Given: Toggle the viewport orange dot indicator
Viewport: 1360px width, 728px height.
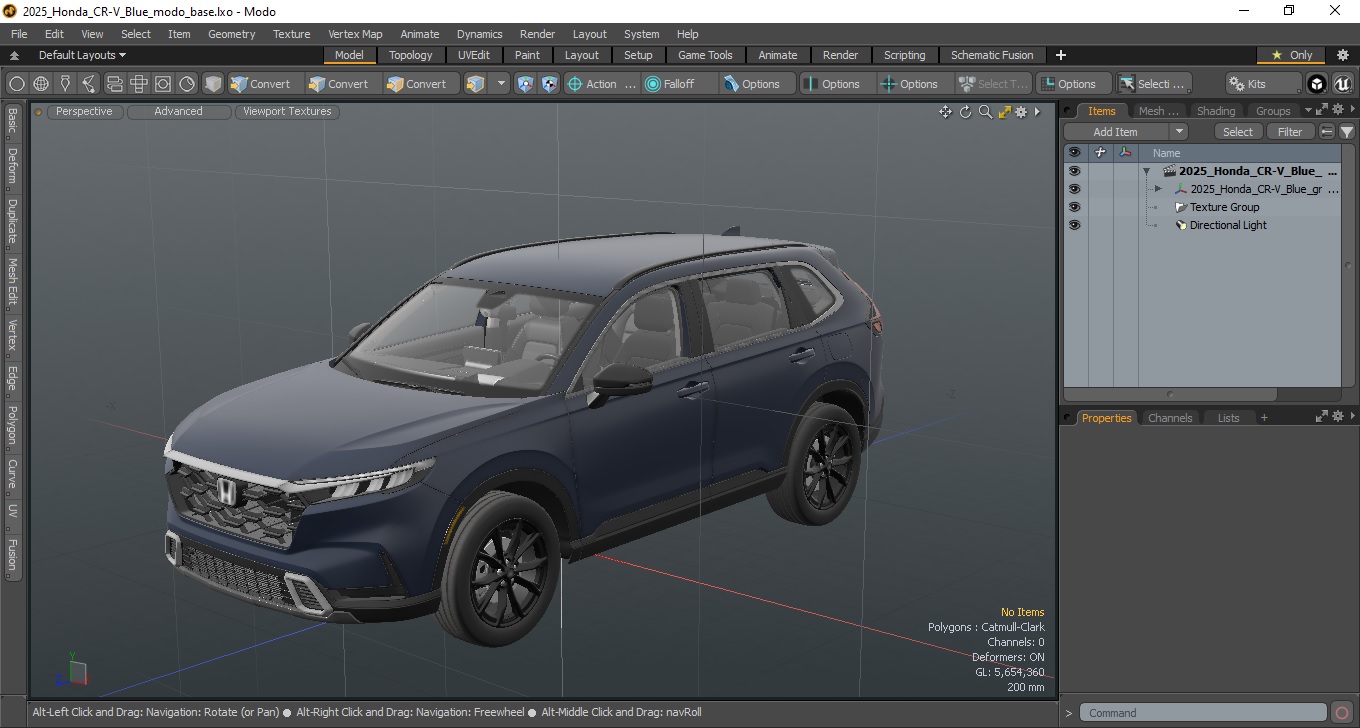Looking at the screenshot, I should (39, 112).
